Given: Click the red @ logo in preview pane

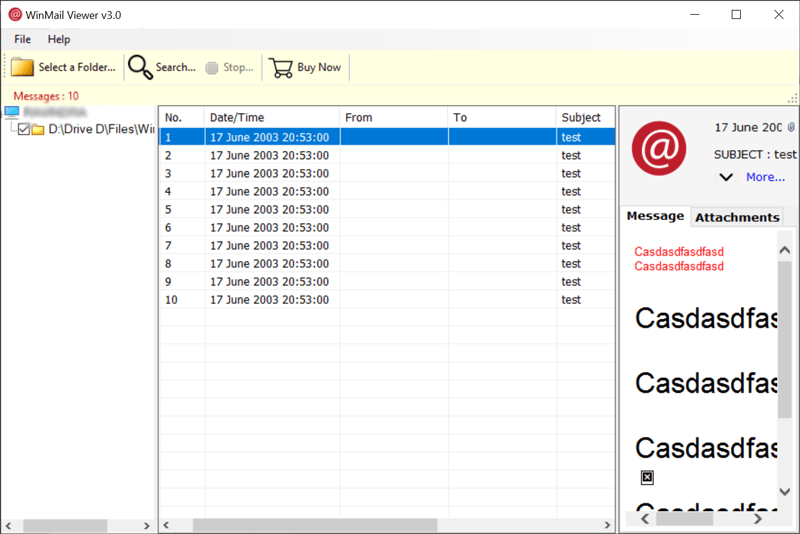Looking at the screenshot, I should [659, 148].
